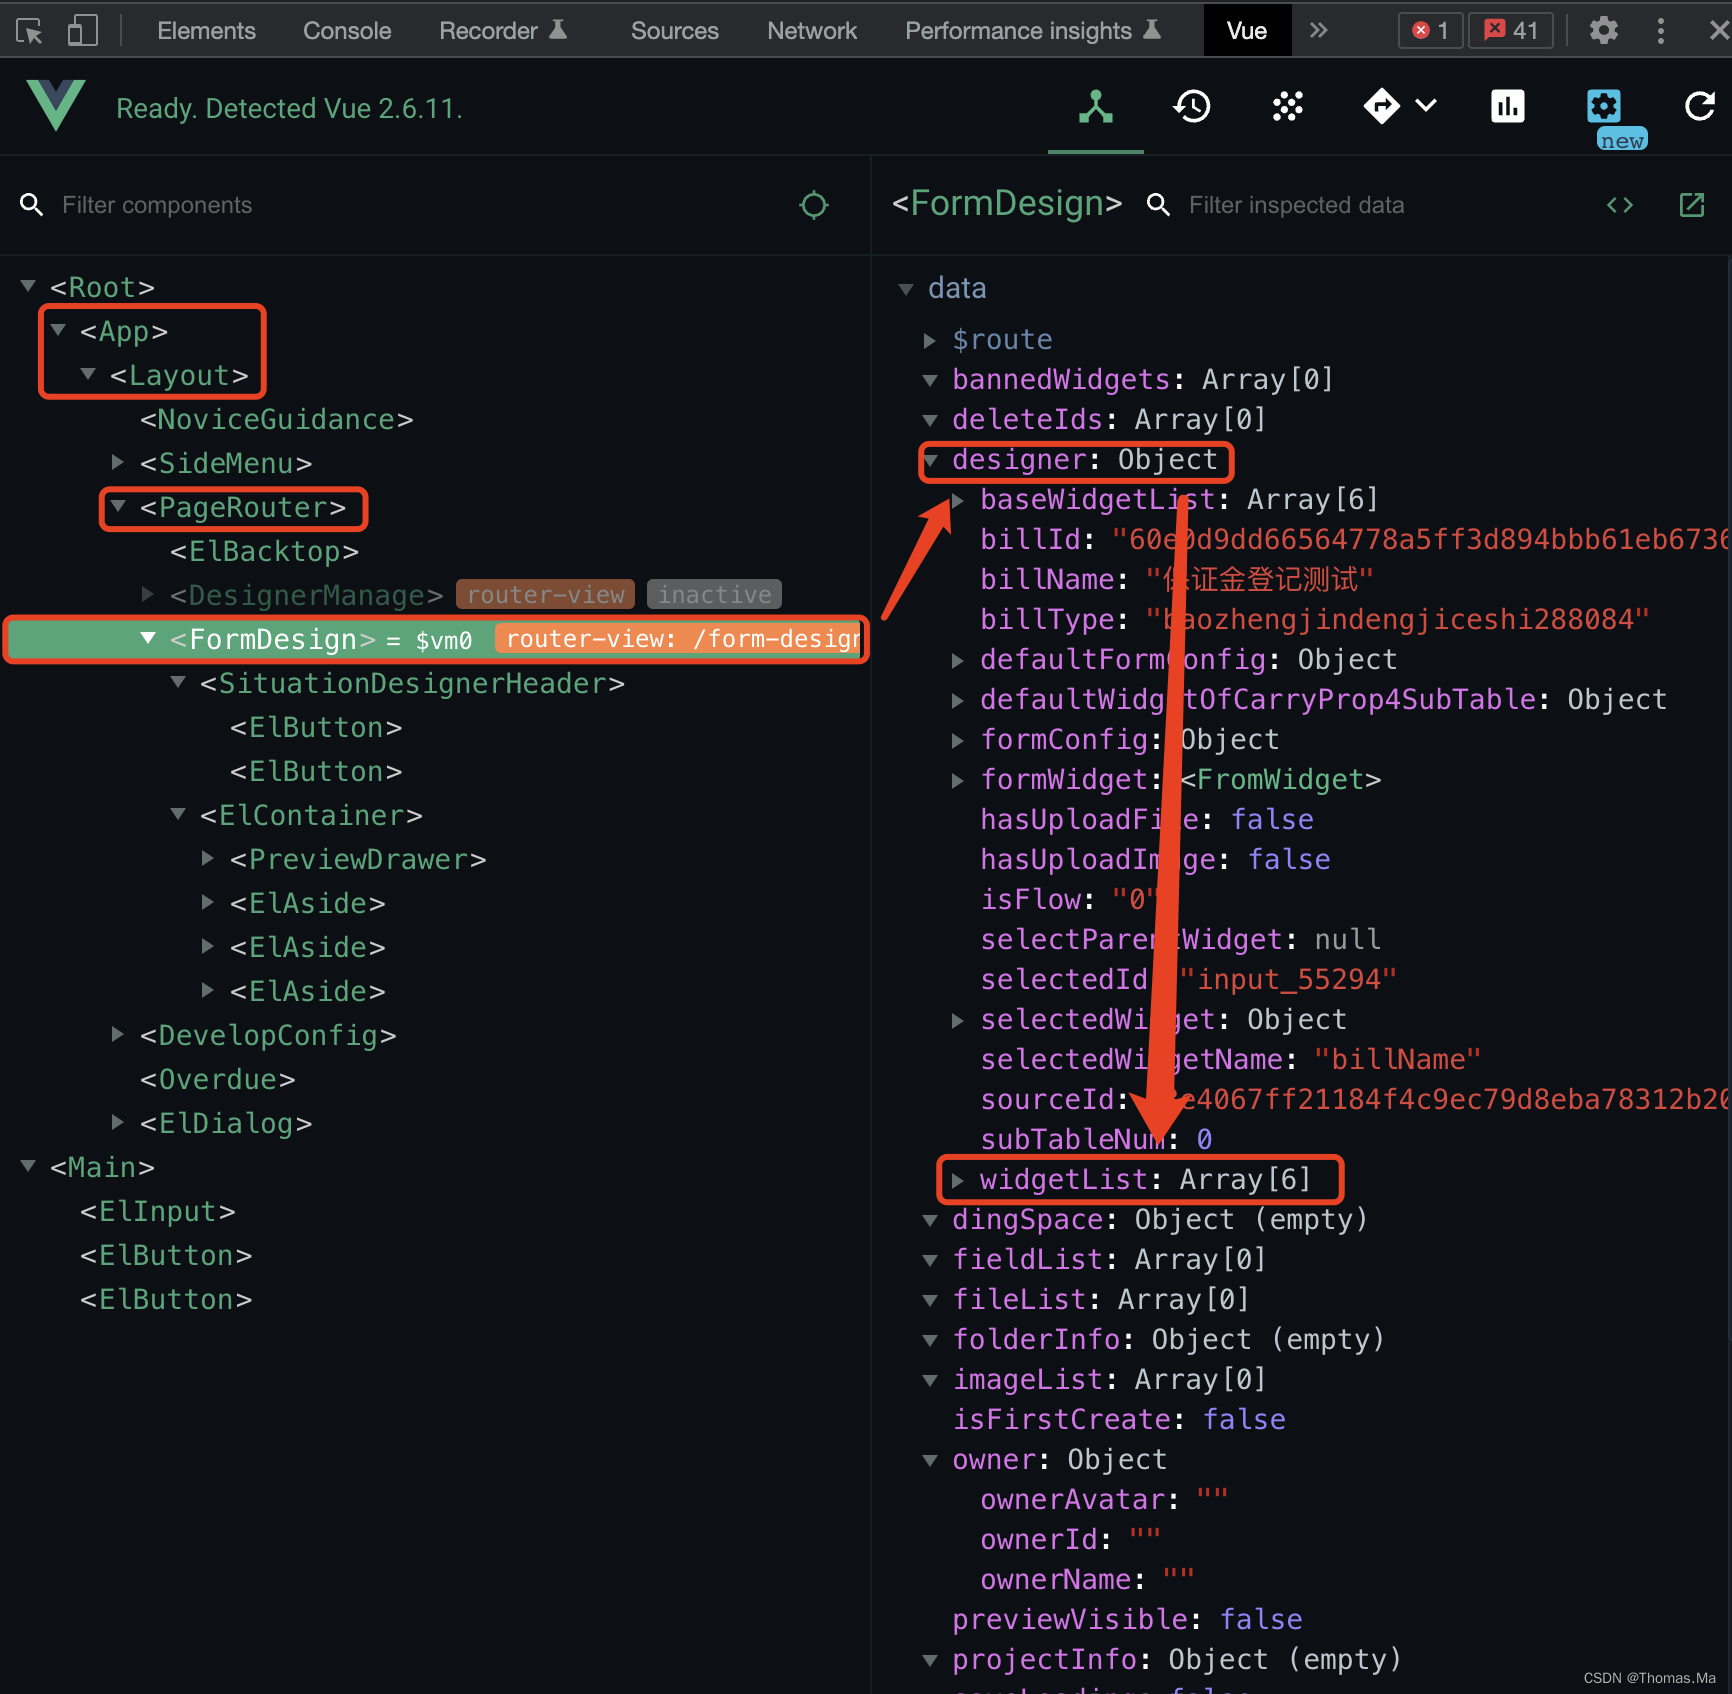Viewport: 1732px width, 1694px height.
Task: Collapse the data section arrow
Action: tap(906, 289)
